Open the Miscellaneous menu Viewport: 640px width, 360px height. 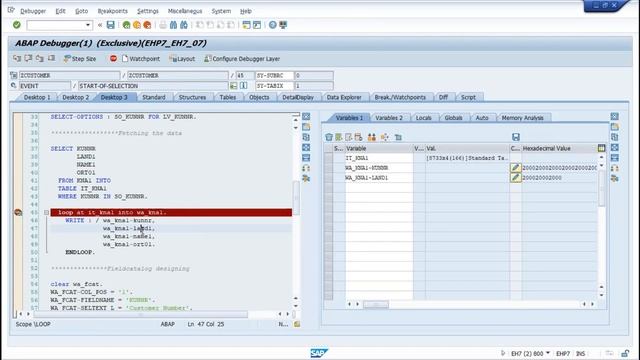(185, 11)
